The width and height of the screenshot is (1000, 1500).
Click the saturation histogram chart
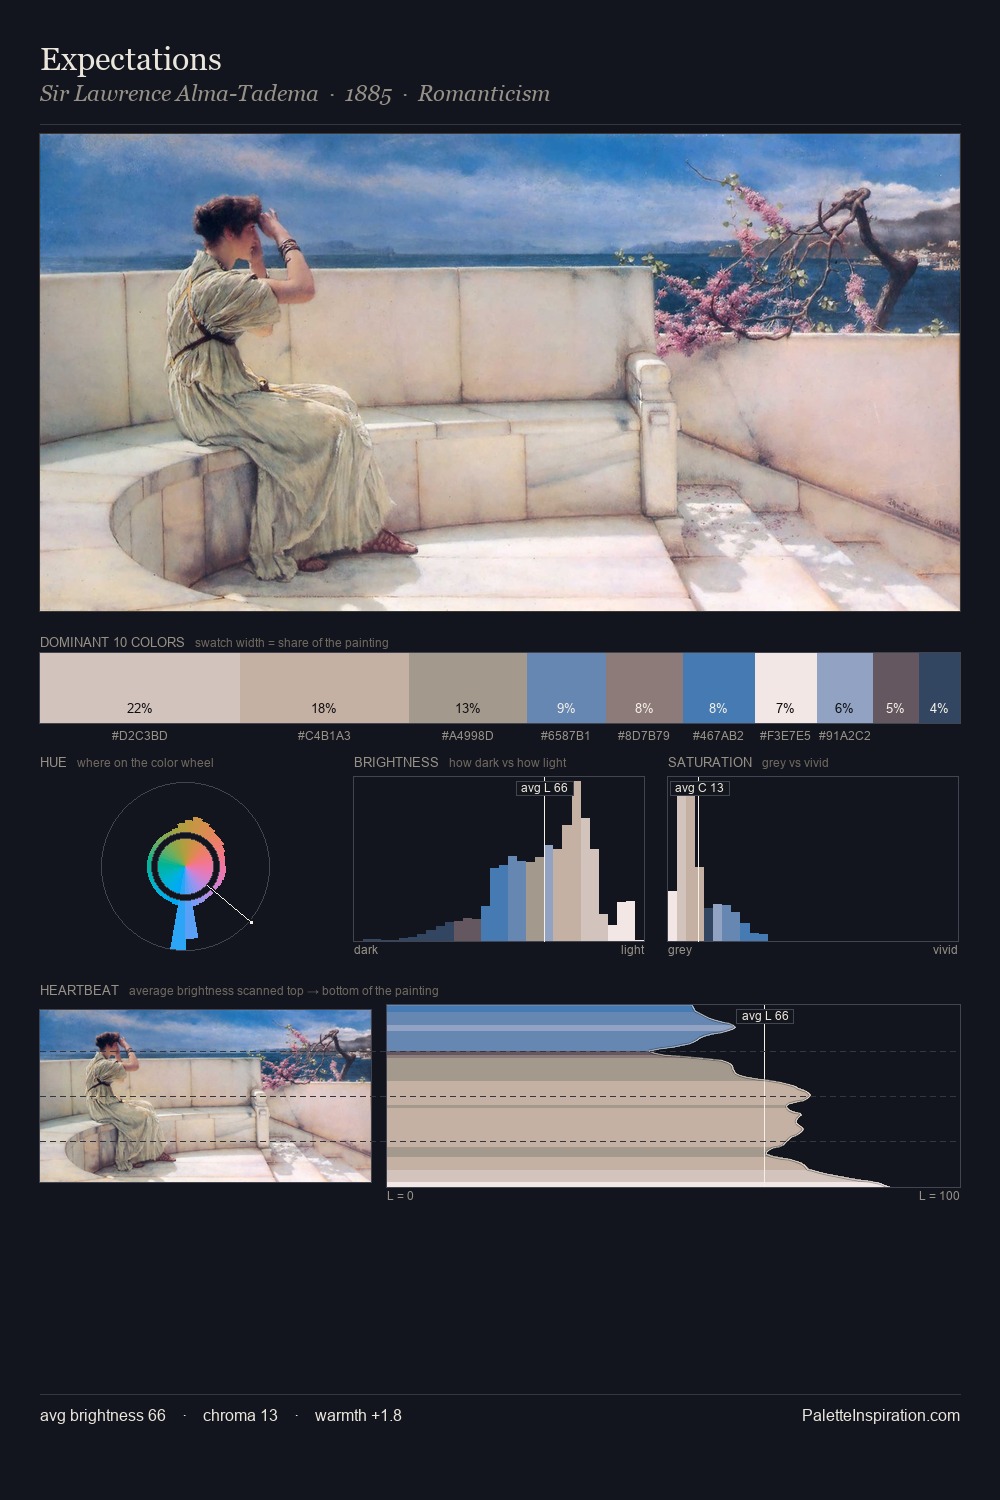[813, 859]
